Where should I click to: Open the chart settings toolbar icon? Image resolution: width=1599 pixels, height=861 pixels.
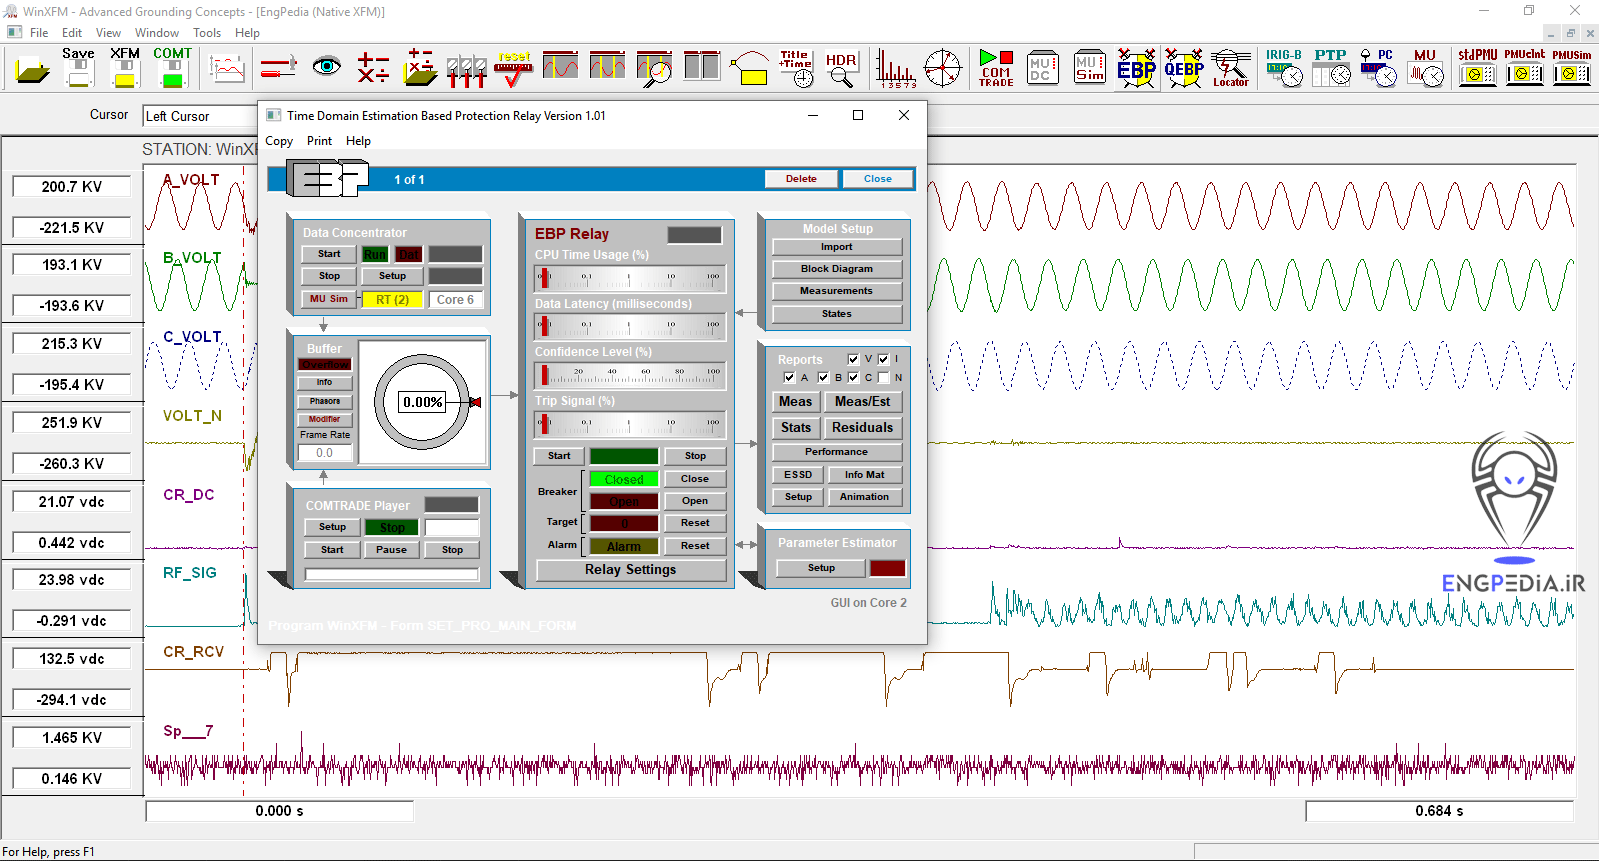coord(227,68)
